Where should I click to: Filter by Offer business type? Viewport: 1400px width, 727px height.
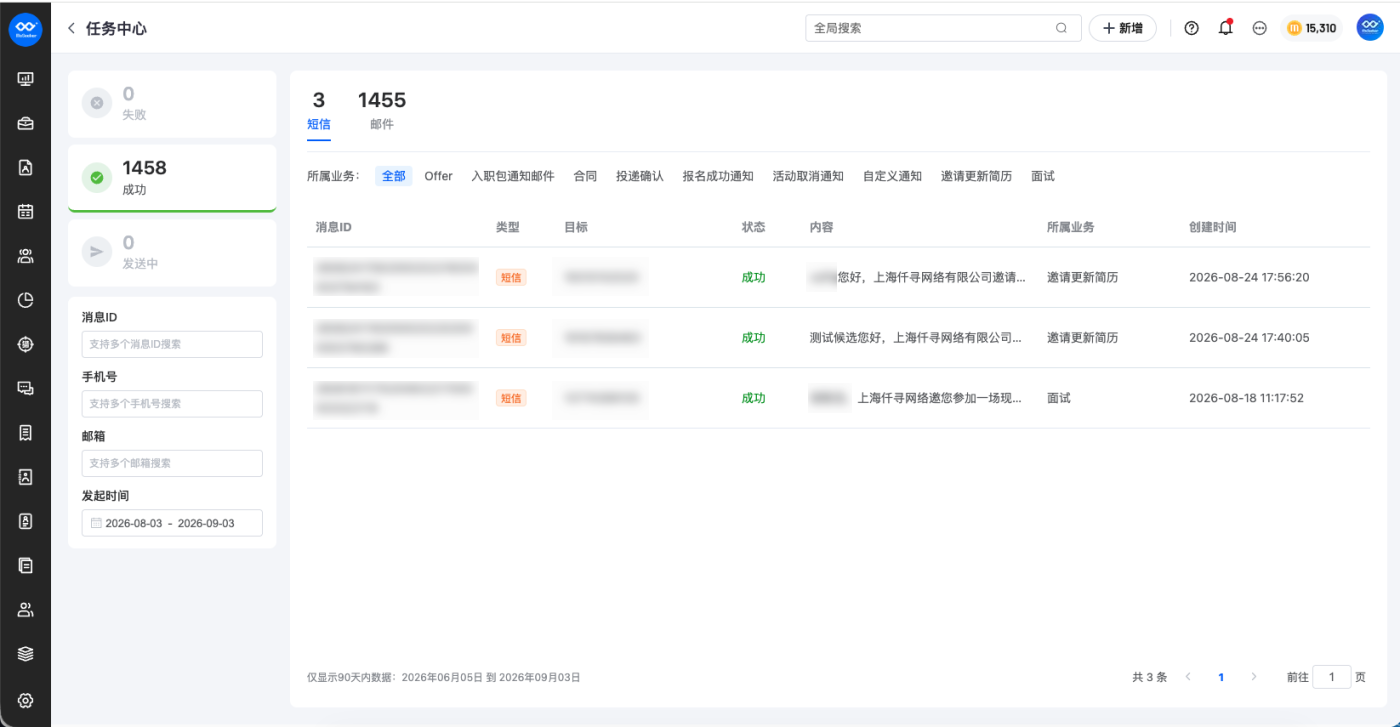tap(438, 176)
